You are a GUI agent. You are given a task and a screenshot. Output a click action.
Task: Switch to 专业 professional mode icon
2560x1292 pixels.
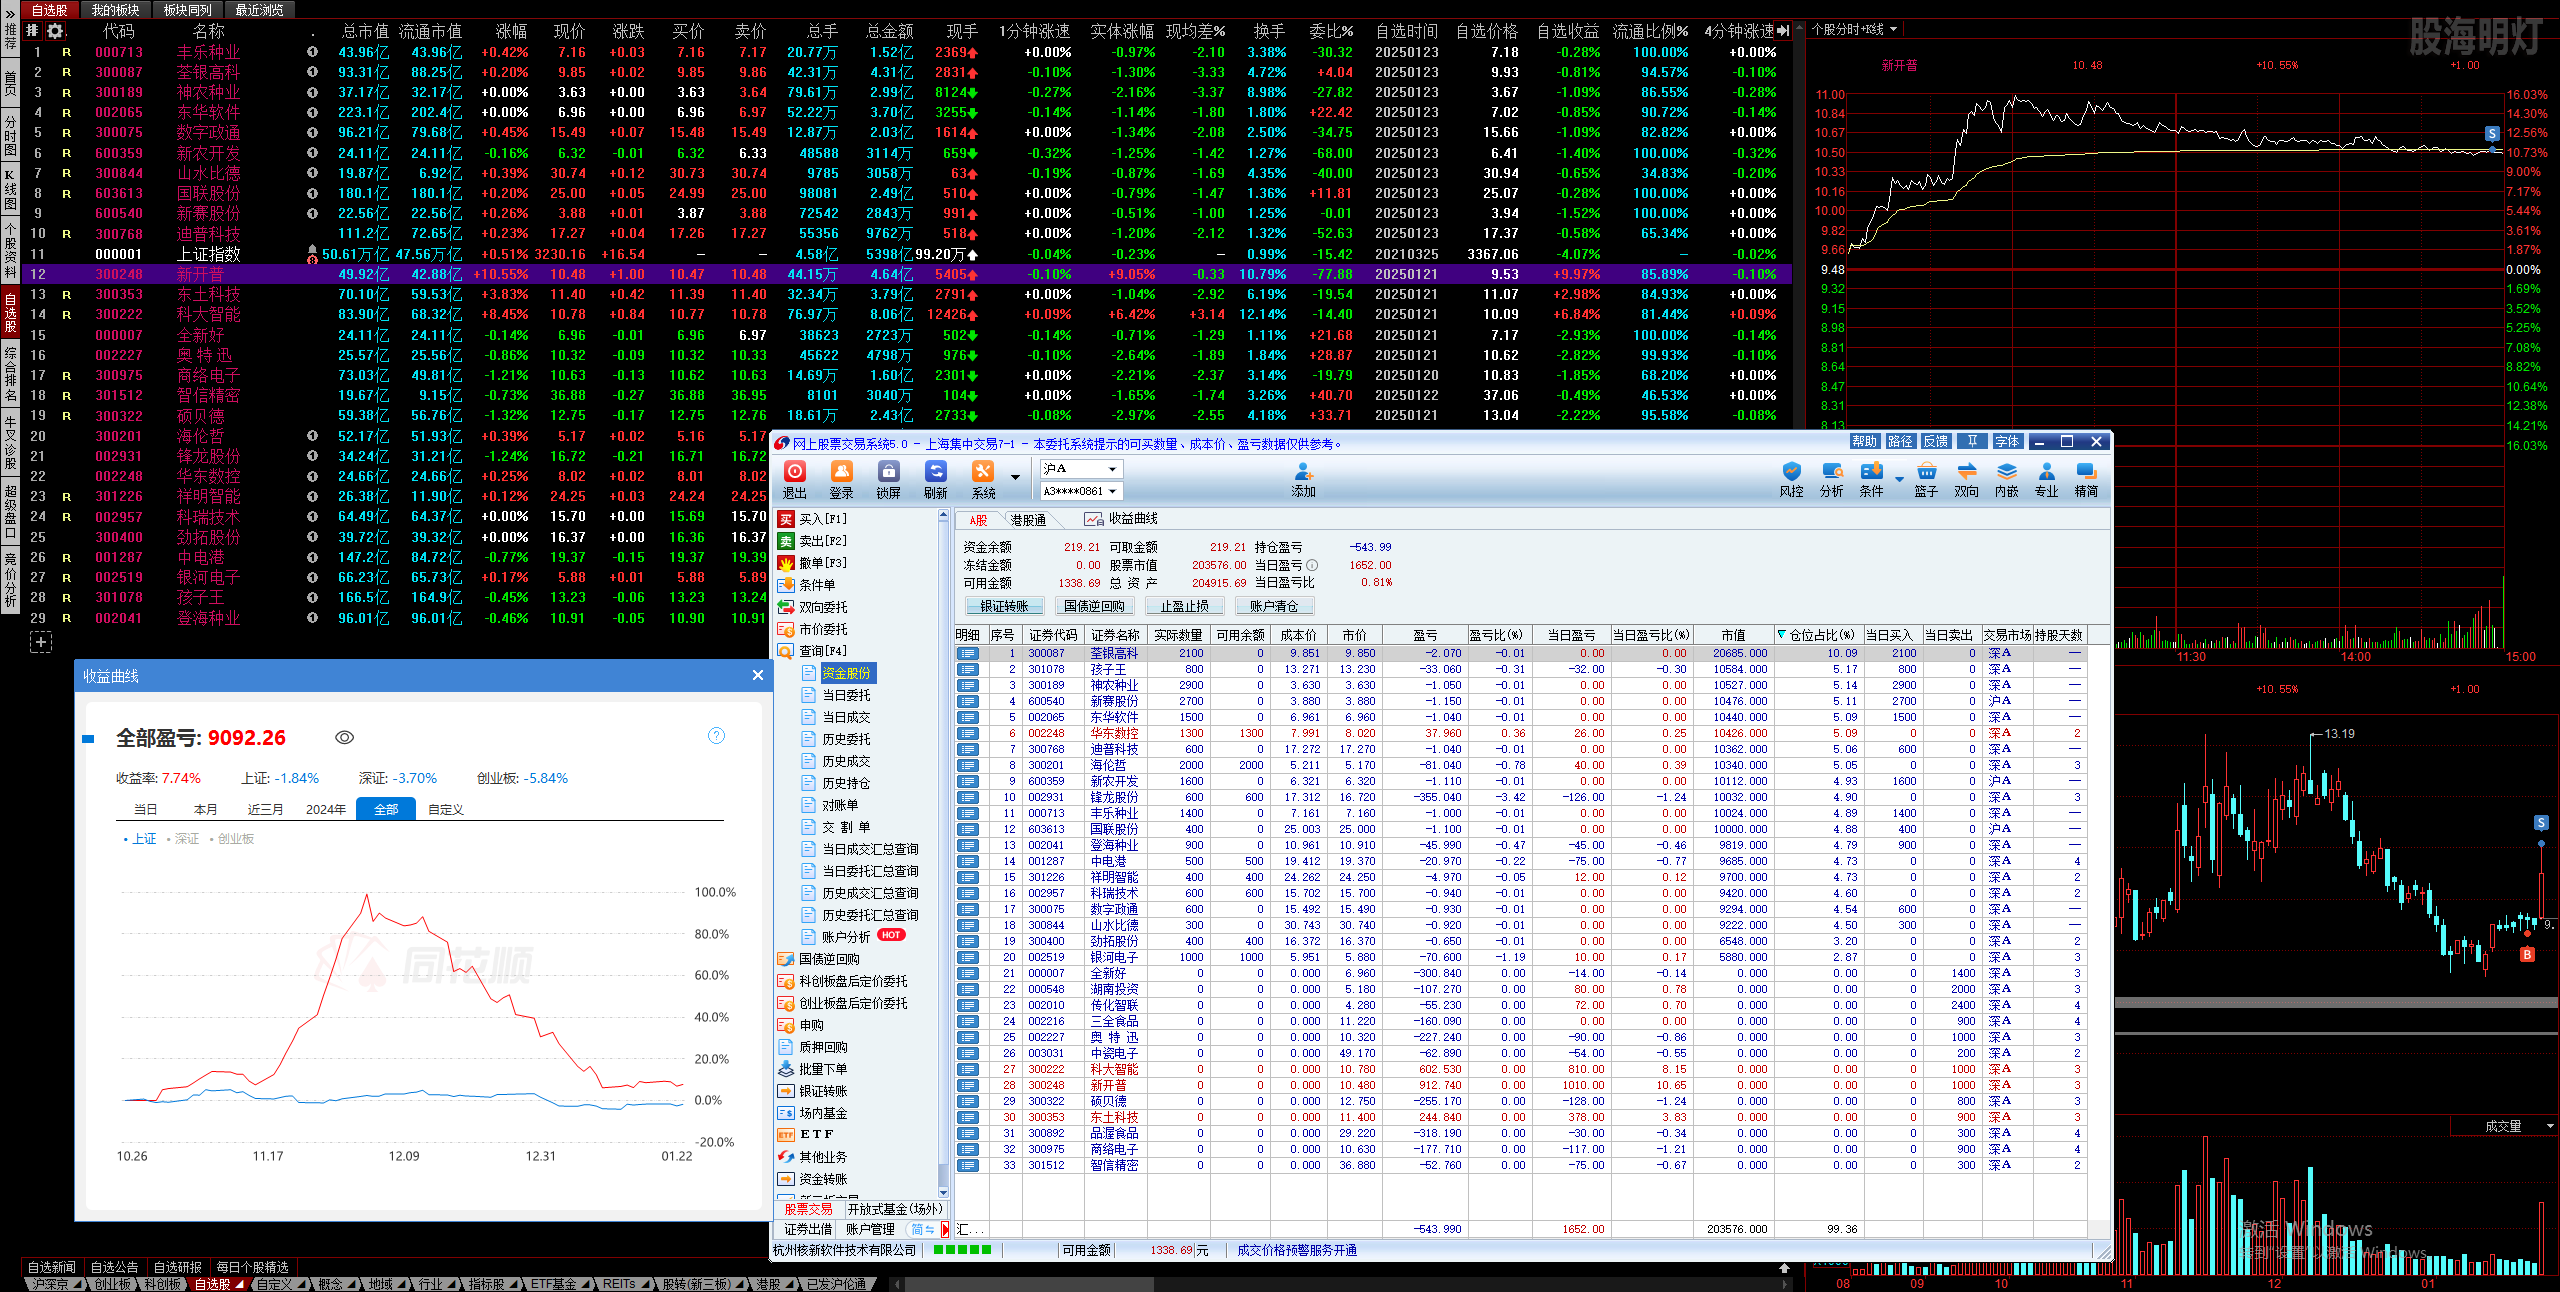pos(2047,480)
